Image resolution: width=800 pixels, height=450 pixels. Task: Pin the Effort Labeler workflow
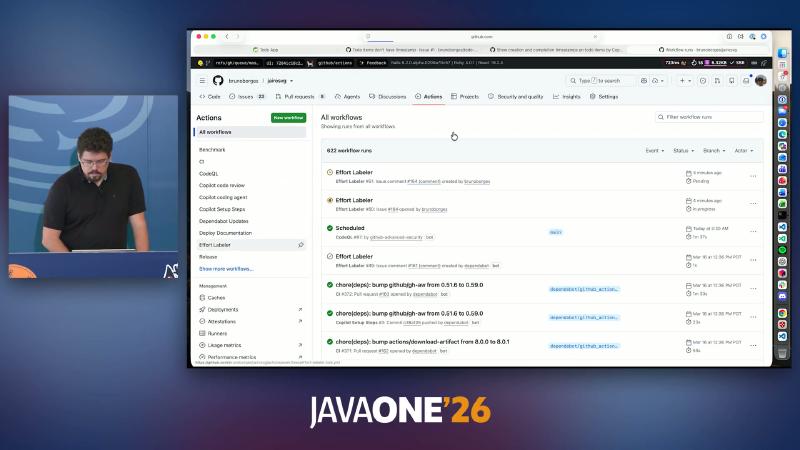[x=301, y=245]
